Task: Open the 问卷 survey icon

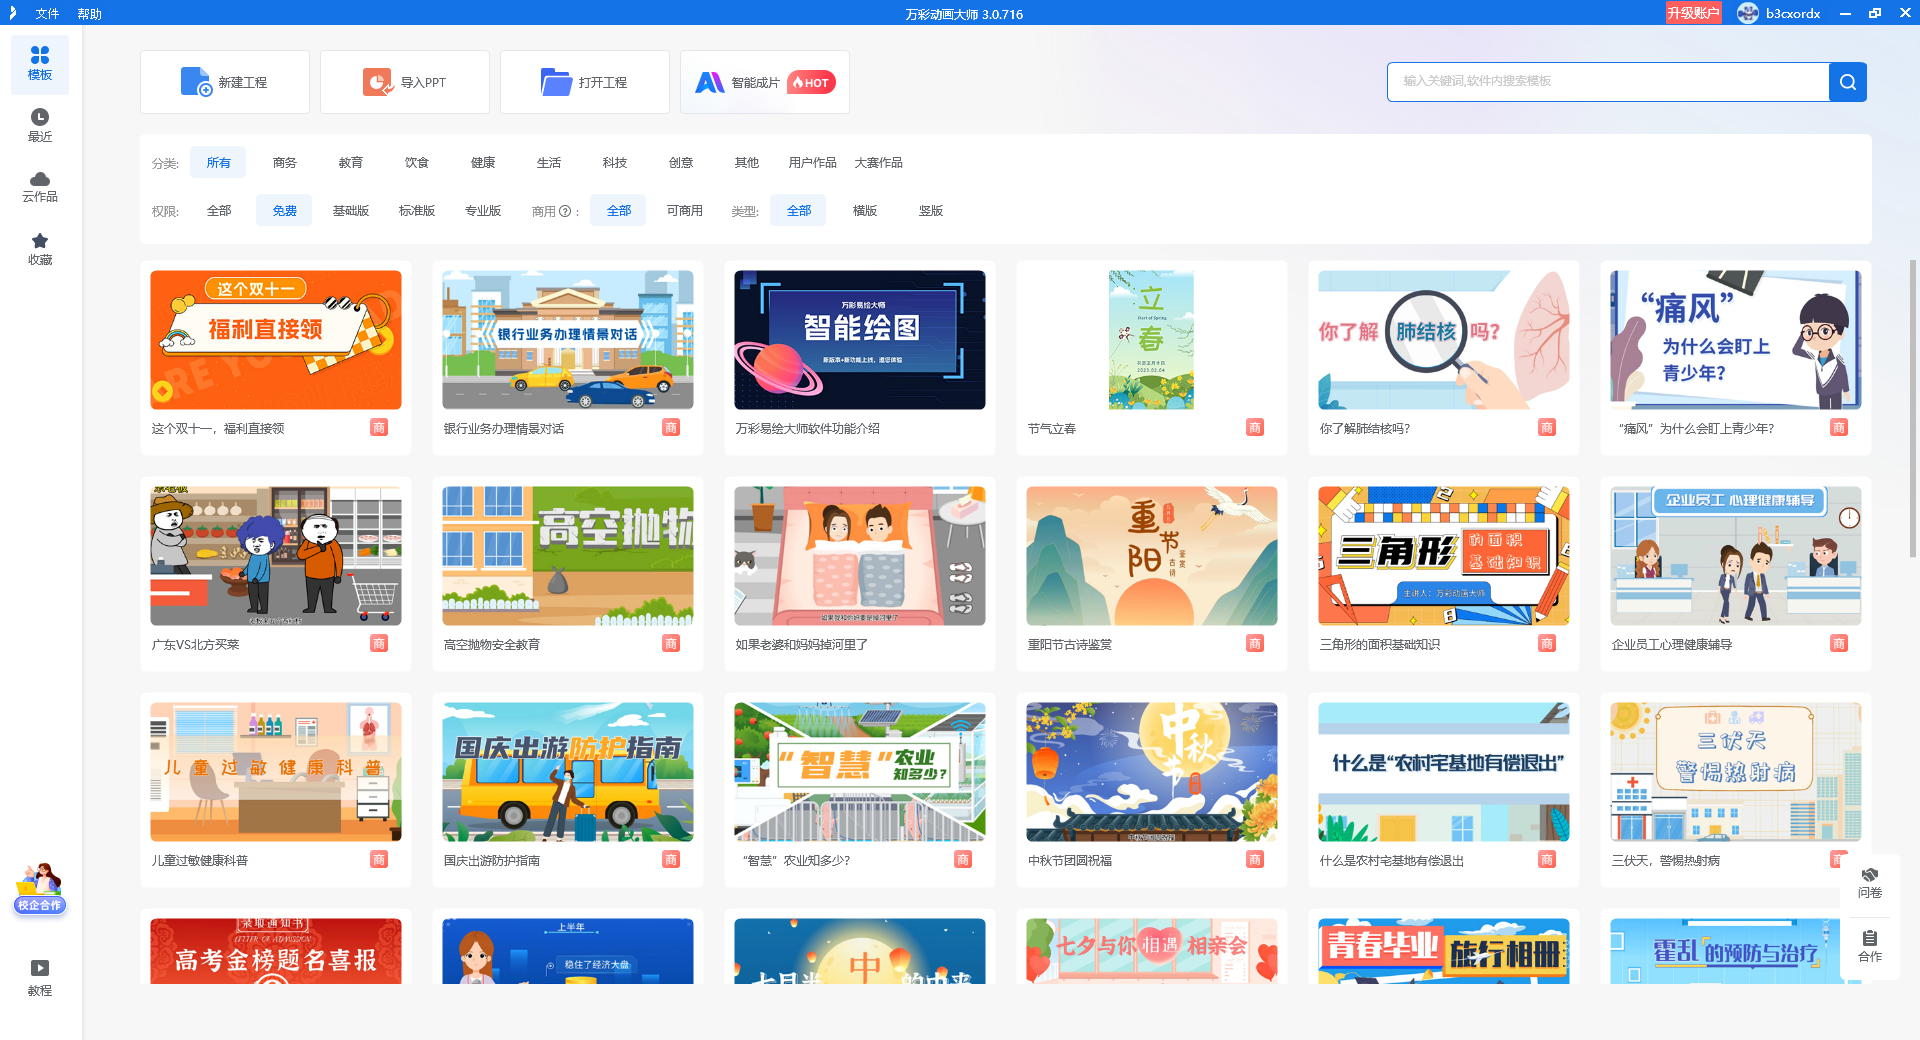Action: pos(1869,883)
